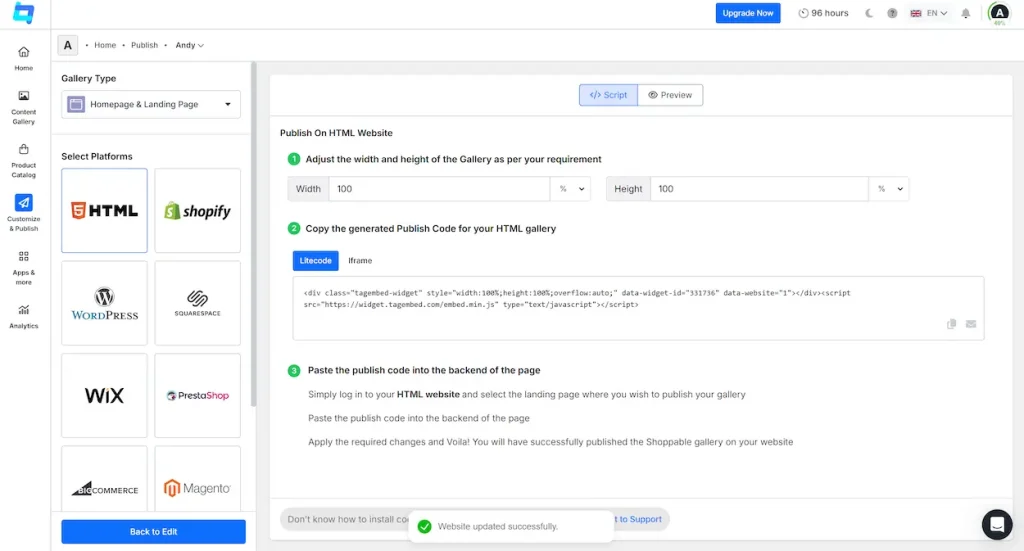Open notifications bell icon

point(965,13)
